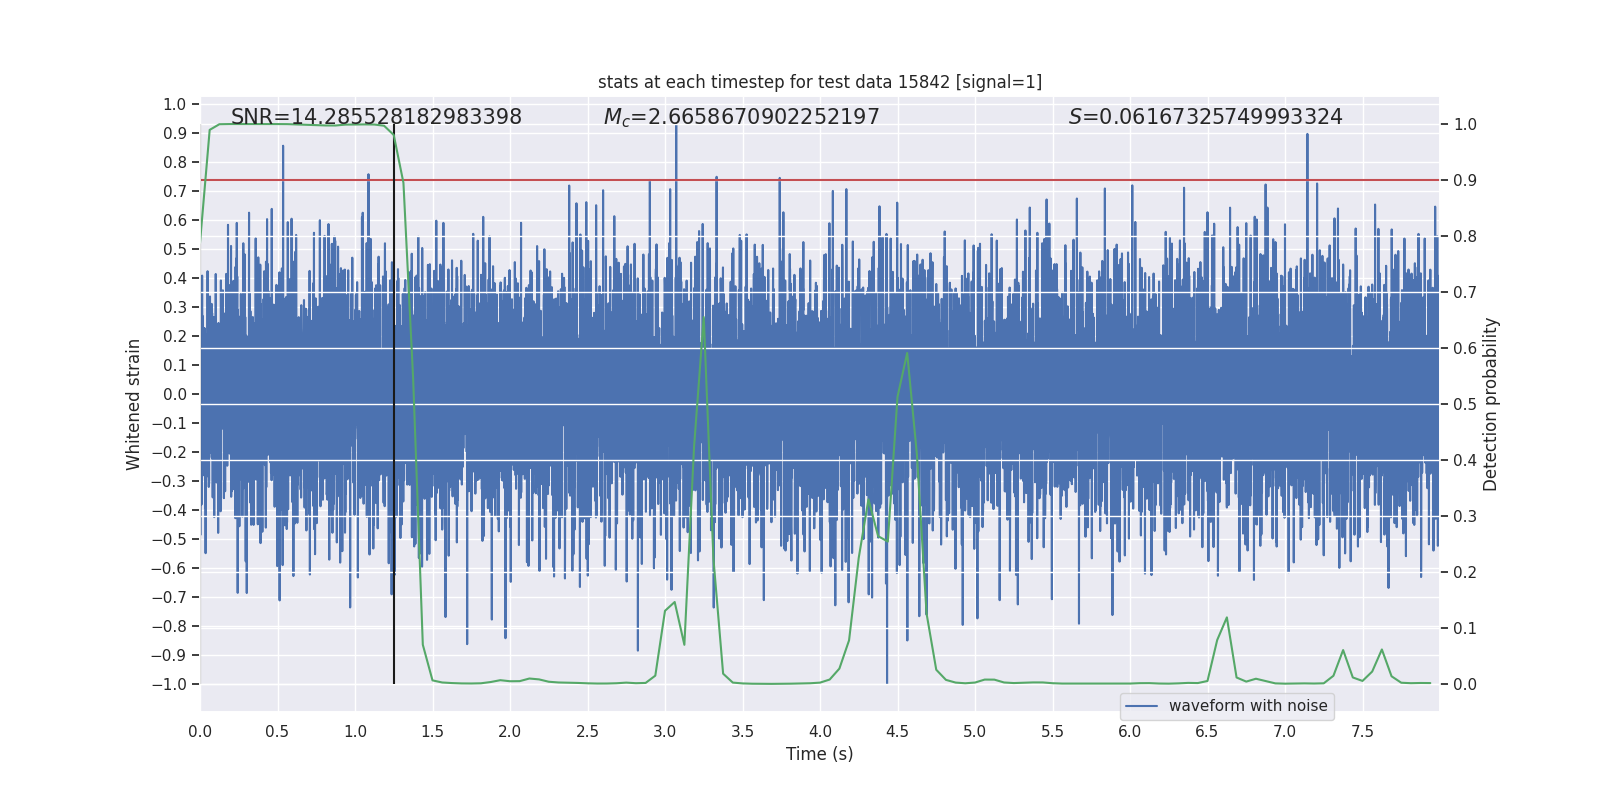The height and width of the screenshot is (800, 1600).
Task: Click the 4.0 tick label on the time axis
Action: 820,731
